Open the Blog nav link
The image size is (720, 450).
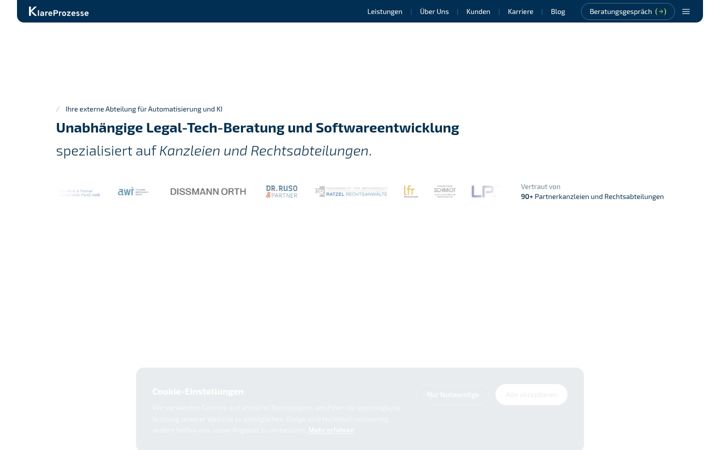click(557, 11)
